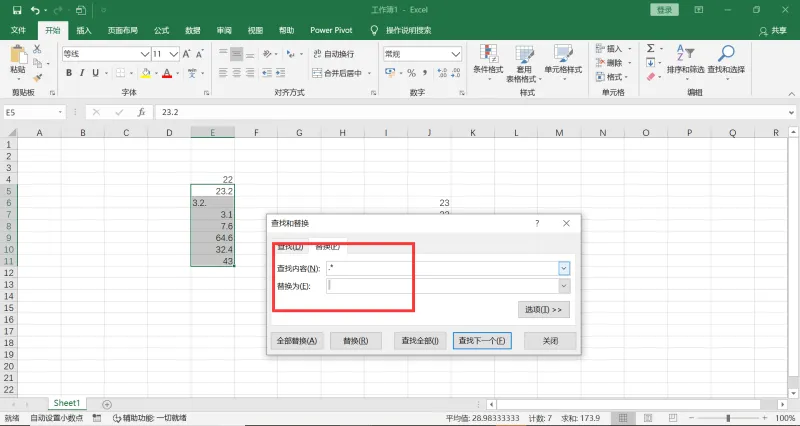The image size is (800, 426).
Task: Click the Comma Style icon
Action: pos(424,73)
